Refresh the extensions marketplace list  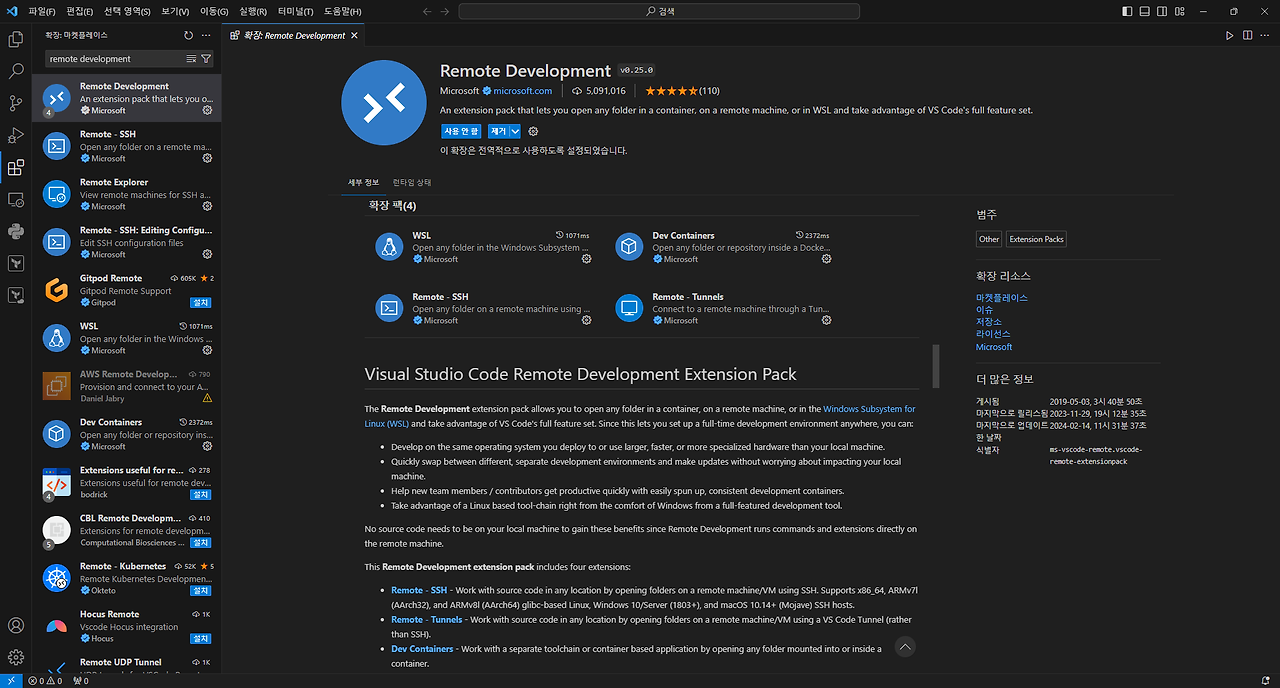189,35
